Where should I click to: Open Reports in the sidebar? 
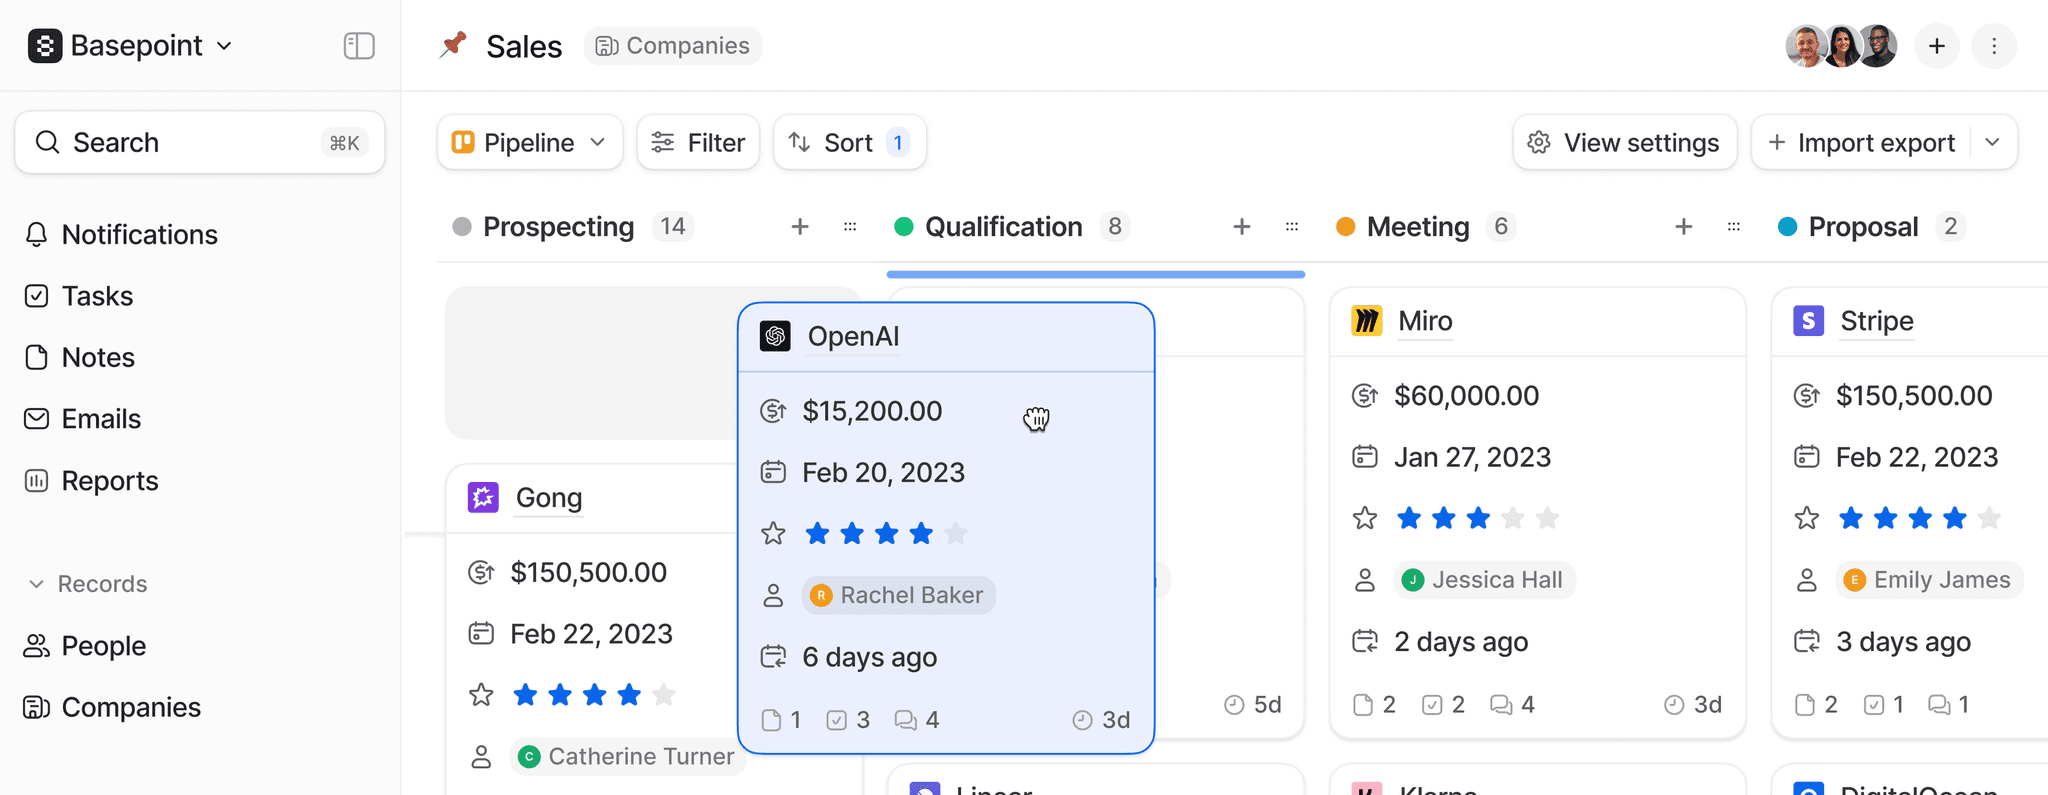tap(92, 481)
